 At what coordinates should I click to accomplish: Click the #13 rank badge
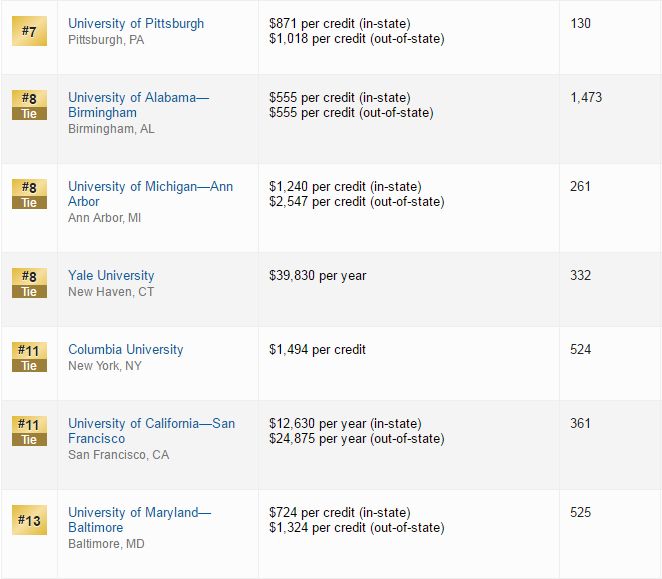coord(29,520)
